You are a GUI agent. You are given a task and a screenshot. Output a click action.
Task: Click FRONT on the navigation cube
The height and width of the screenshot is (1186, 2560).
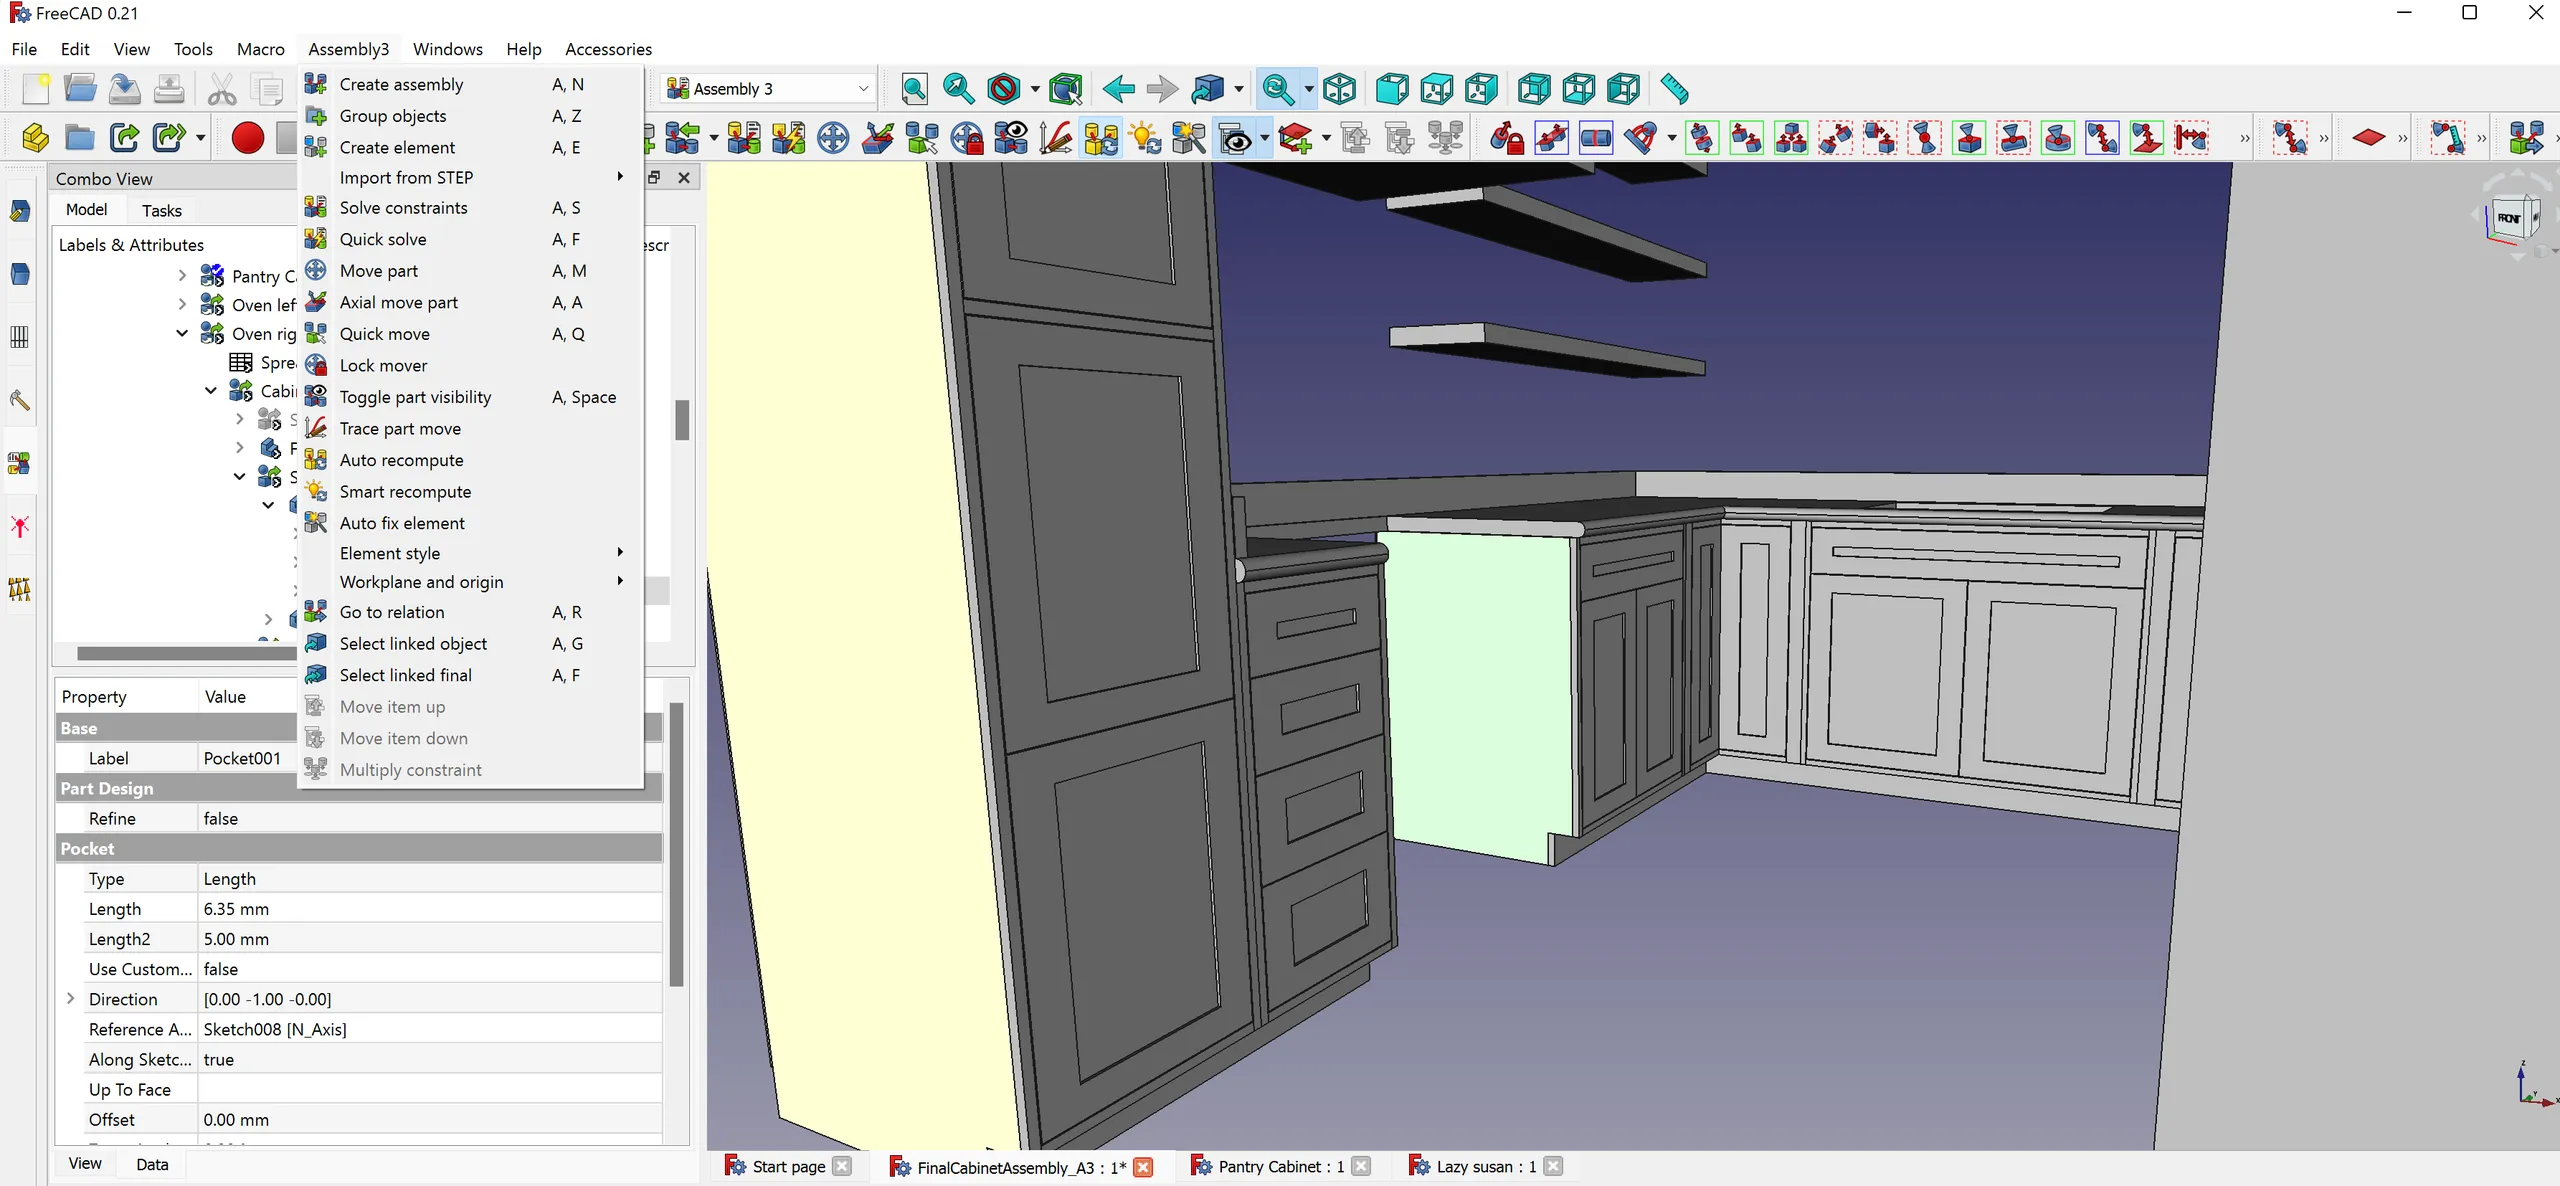click(2512, 218)
